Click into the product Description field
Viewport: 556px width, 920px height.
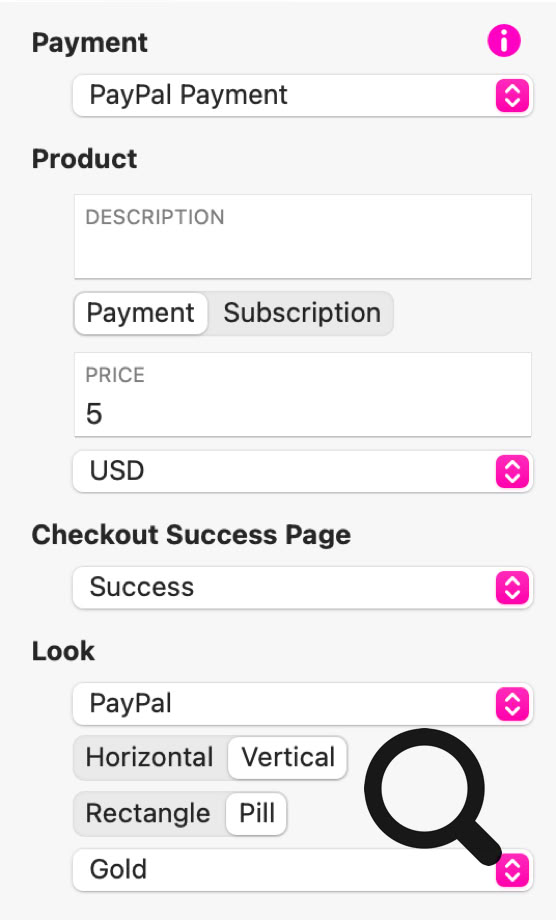[303, 237]
